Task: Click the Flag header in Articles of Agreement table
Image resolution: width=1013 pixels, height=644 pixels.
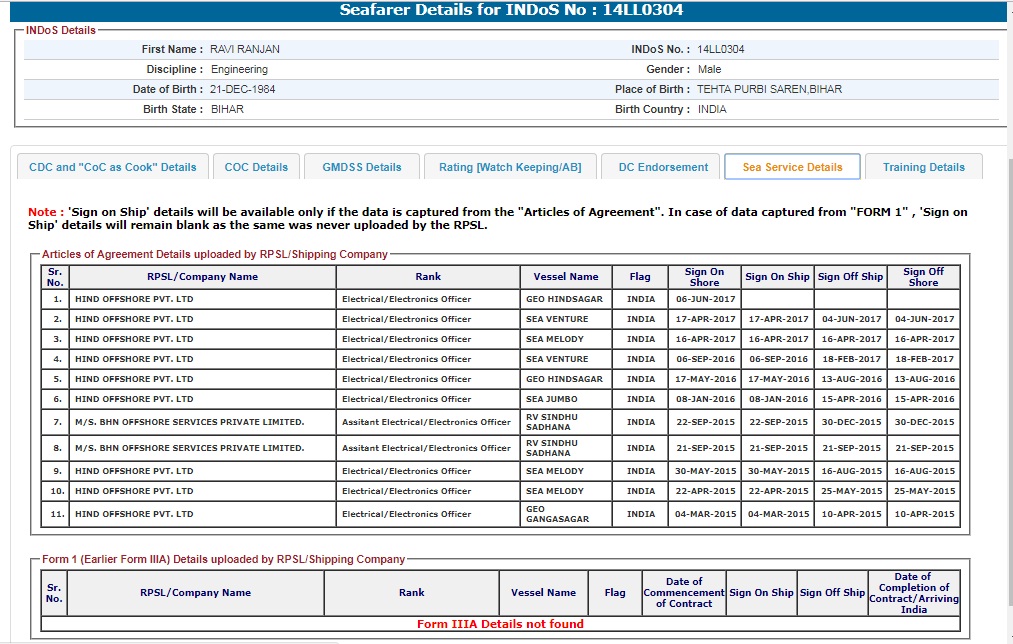Action: click(640, 277)
